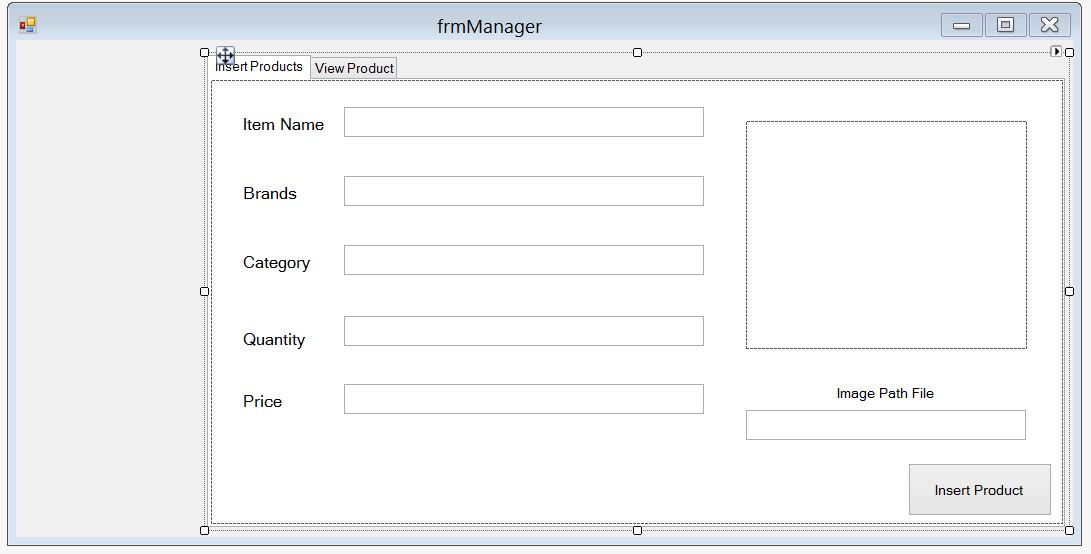
Task: Maximize the frmManager window
Action: 1005,25
